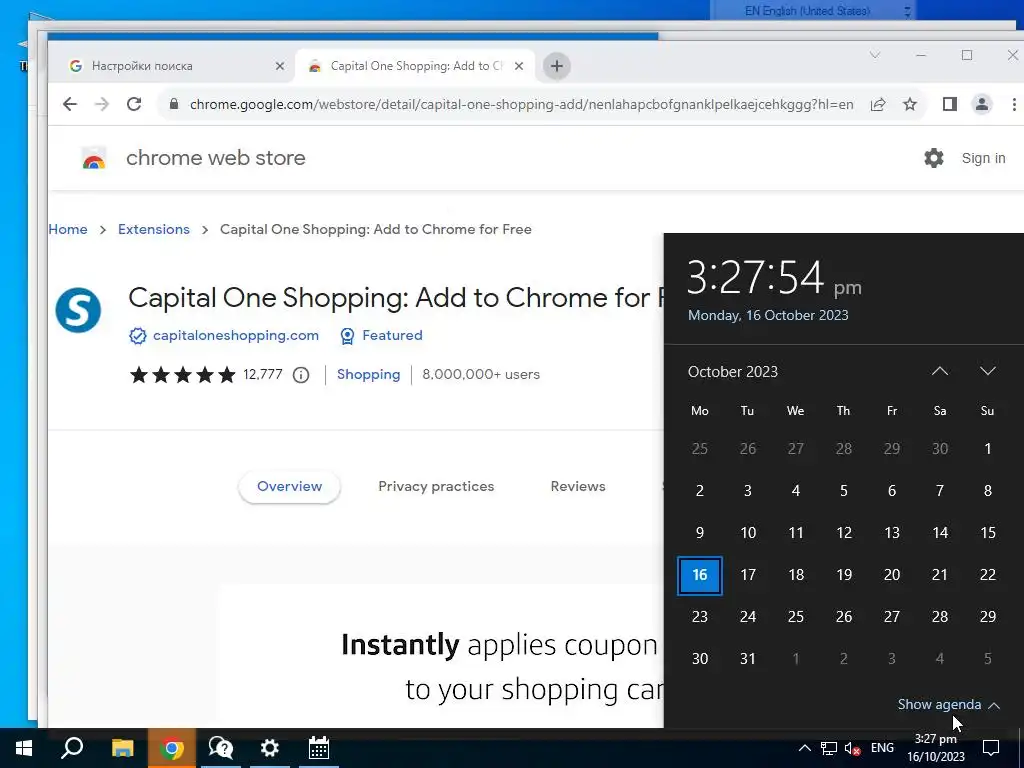Image resolution: width=1024 pixels, height=768 pixels.
Task: Click the Featured link
Action: pos(392,336)
